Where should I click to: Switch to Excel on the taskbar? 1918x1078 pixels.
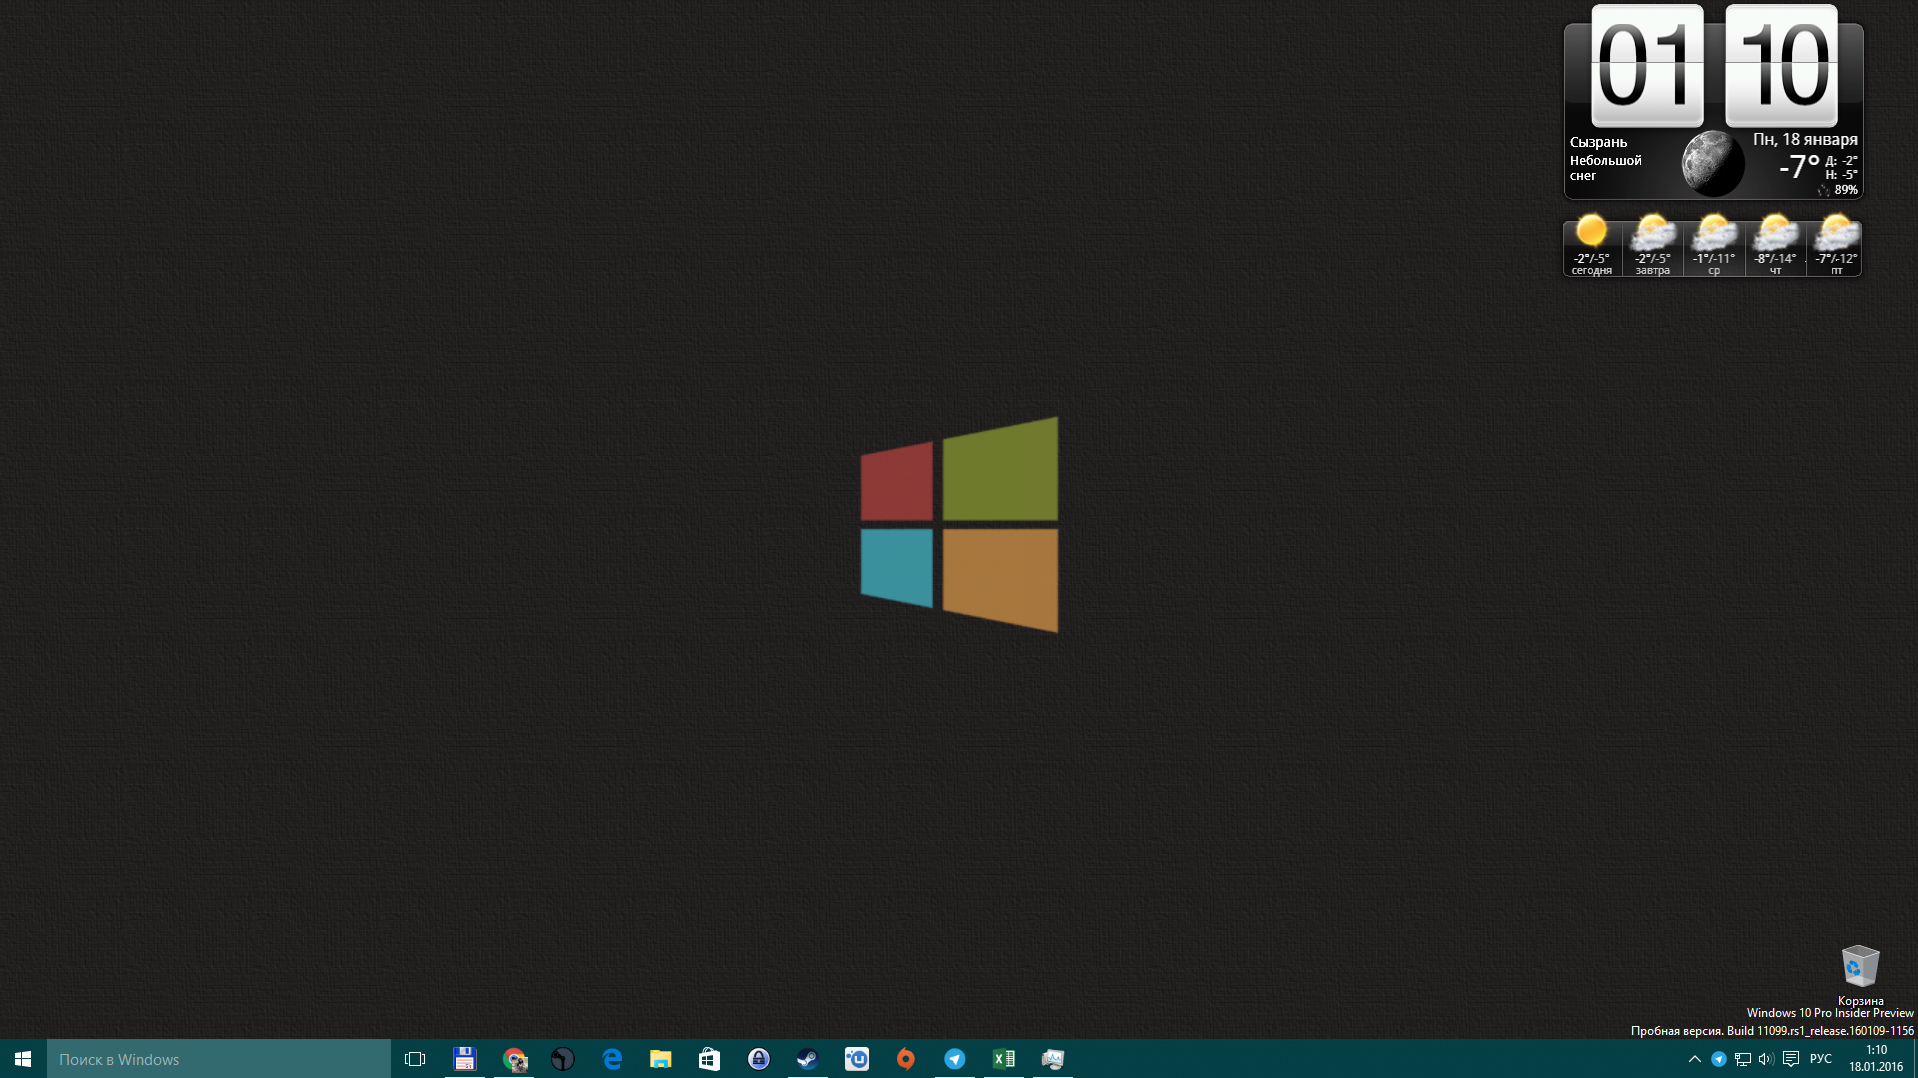click(x=1004, y=1059)
